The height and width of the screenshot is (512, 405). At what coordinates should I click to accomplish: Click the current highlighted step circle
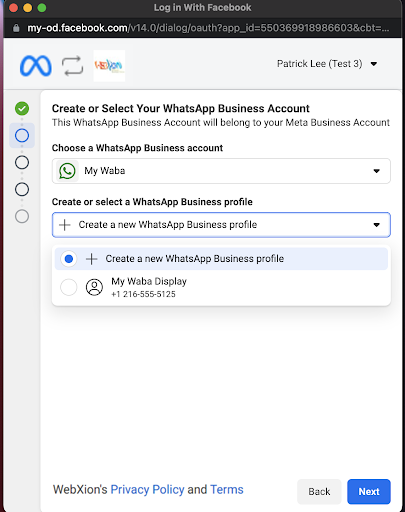[22, 136]
